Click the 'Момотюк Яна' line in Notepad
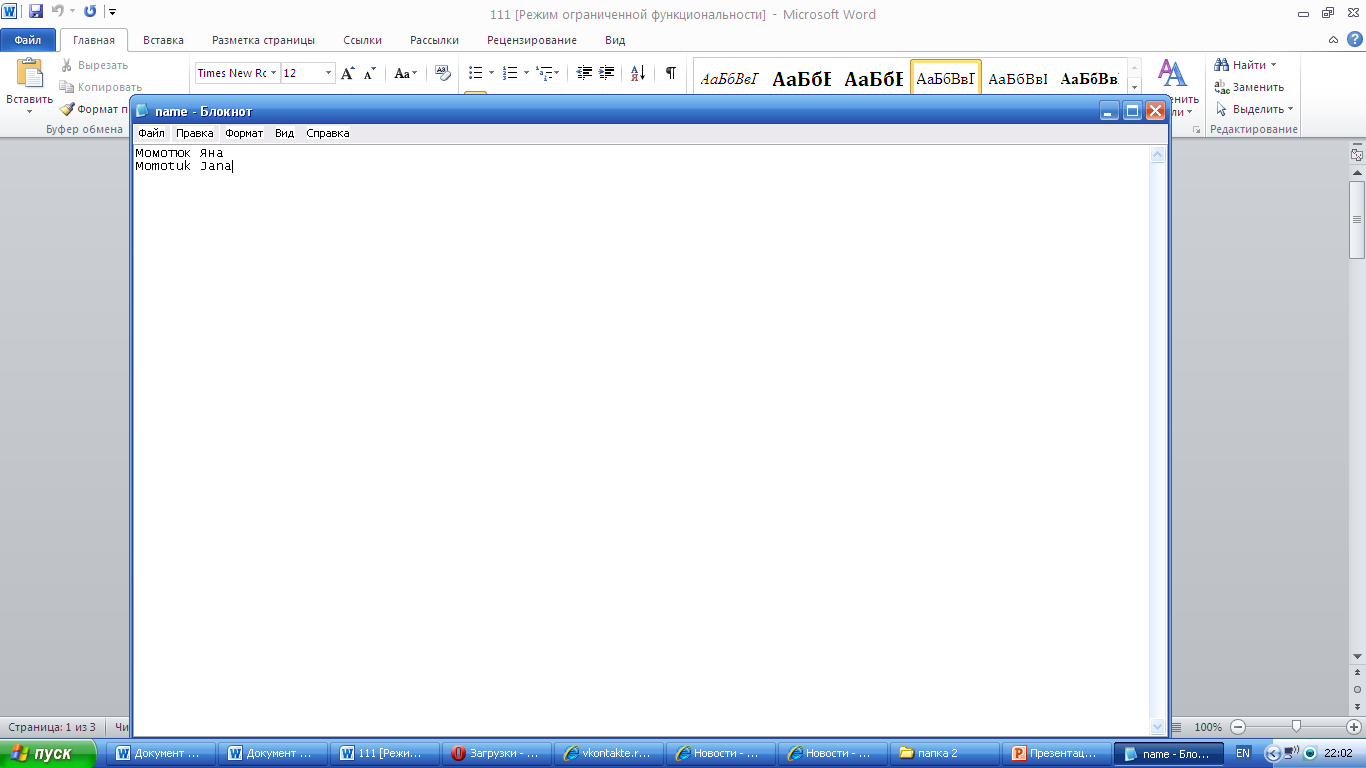1366x768 pixels. pos(179,153)
